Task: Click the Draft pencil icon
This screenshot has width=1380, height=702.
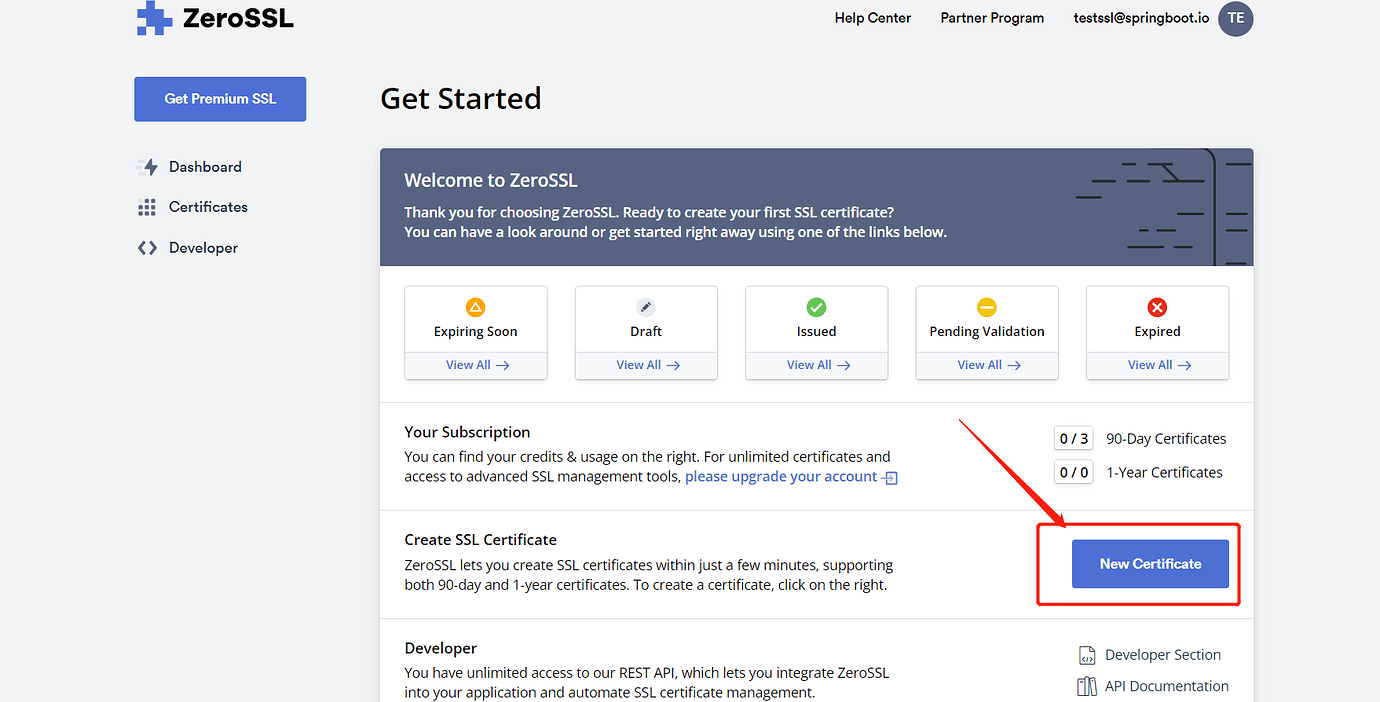Action: 646,307
